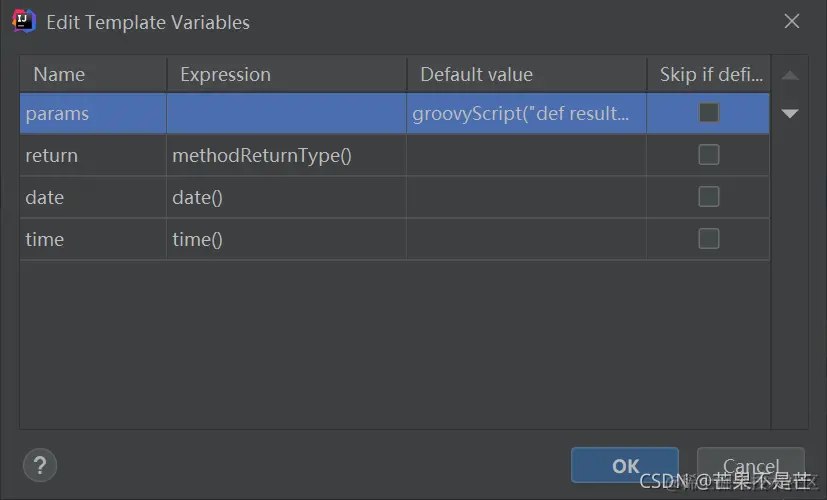
Task: Select the time variable name cell
Action: click(93, 239)
